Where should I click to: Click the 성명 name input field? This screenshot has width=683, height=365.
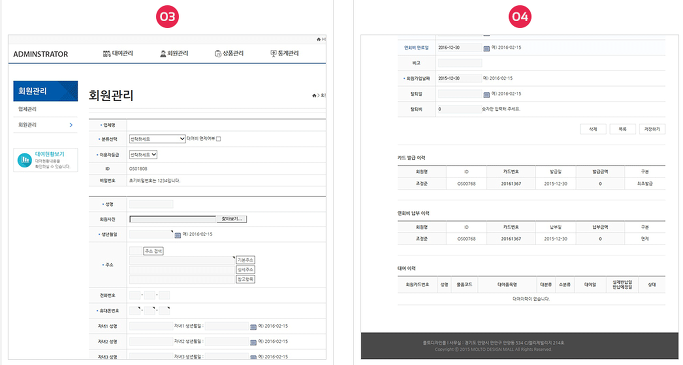(151, 204)
